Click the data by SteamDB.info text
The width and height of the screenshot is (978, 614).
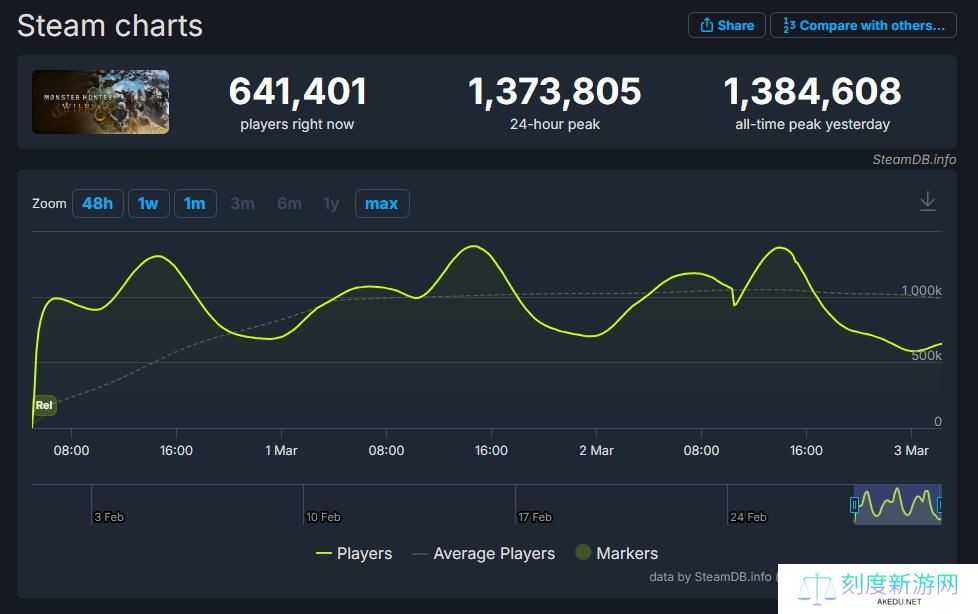[710, 577]
